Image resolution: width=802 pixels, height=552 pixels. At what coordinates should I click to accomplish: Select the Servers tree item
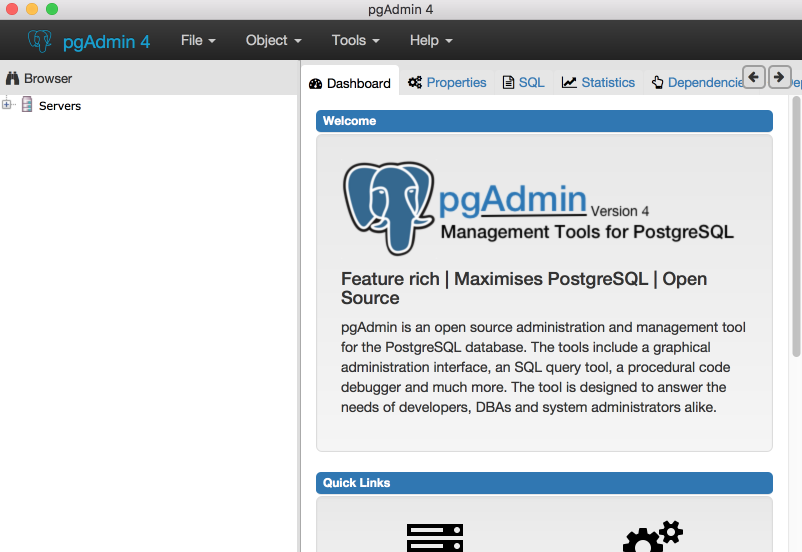tap(60, 105)
